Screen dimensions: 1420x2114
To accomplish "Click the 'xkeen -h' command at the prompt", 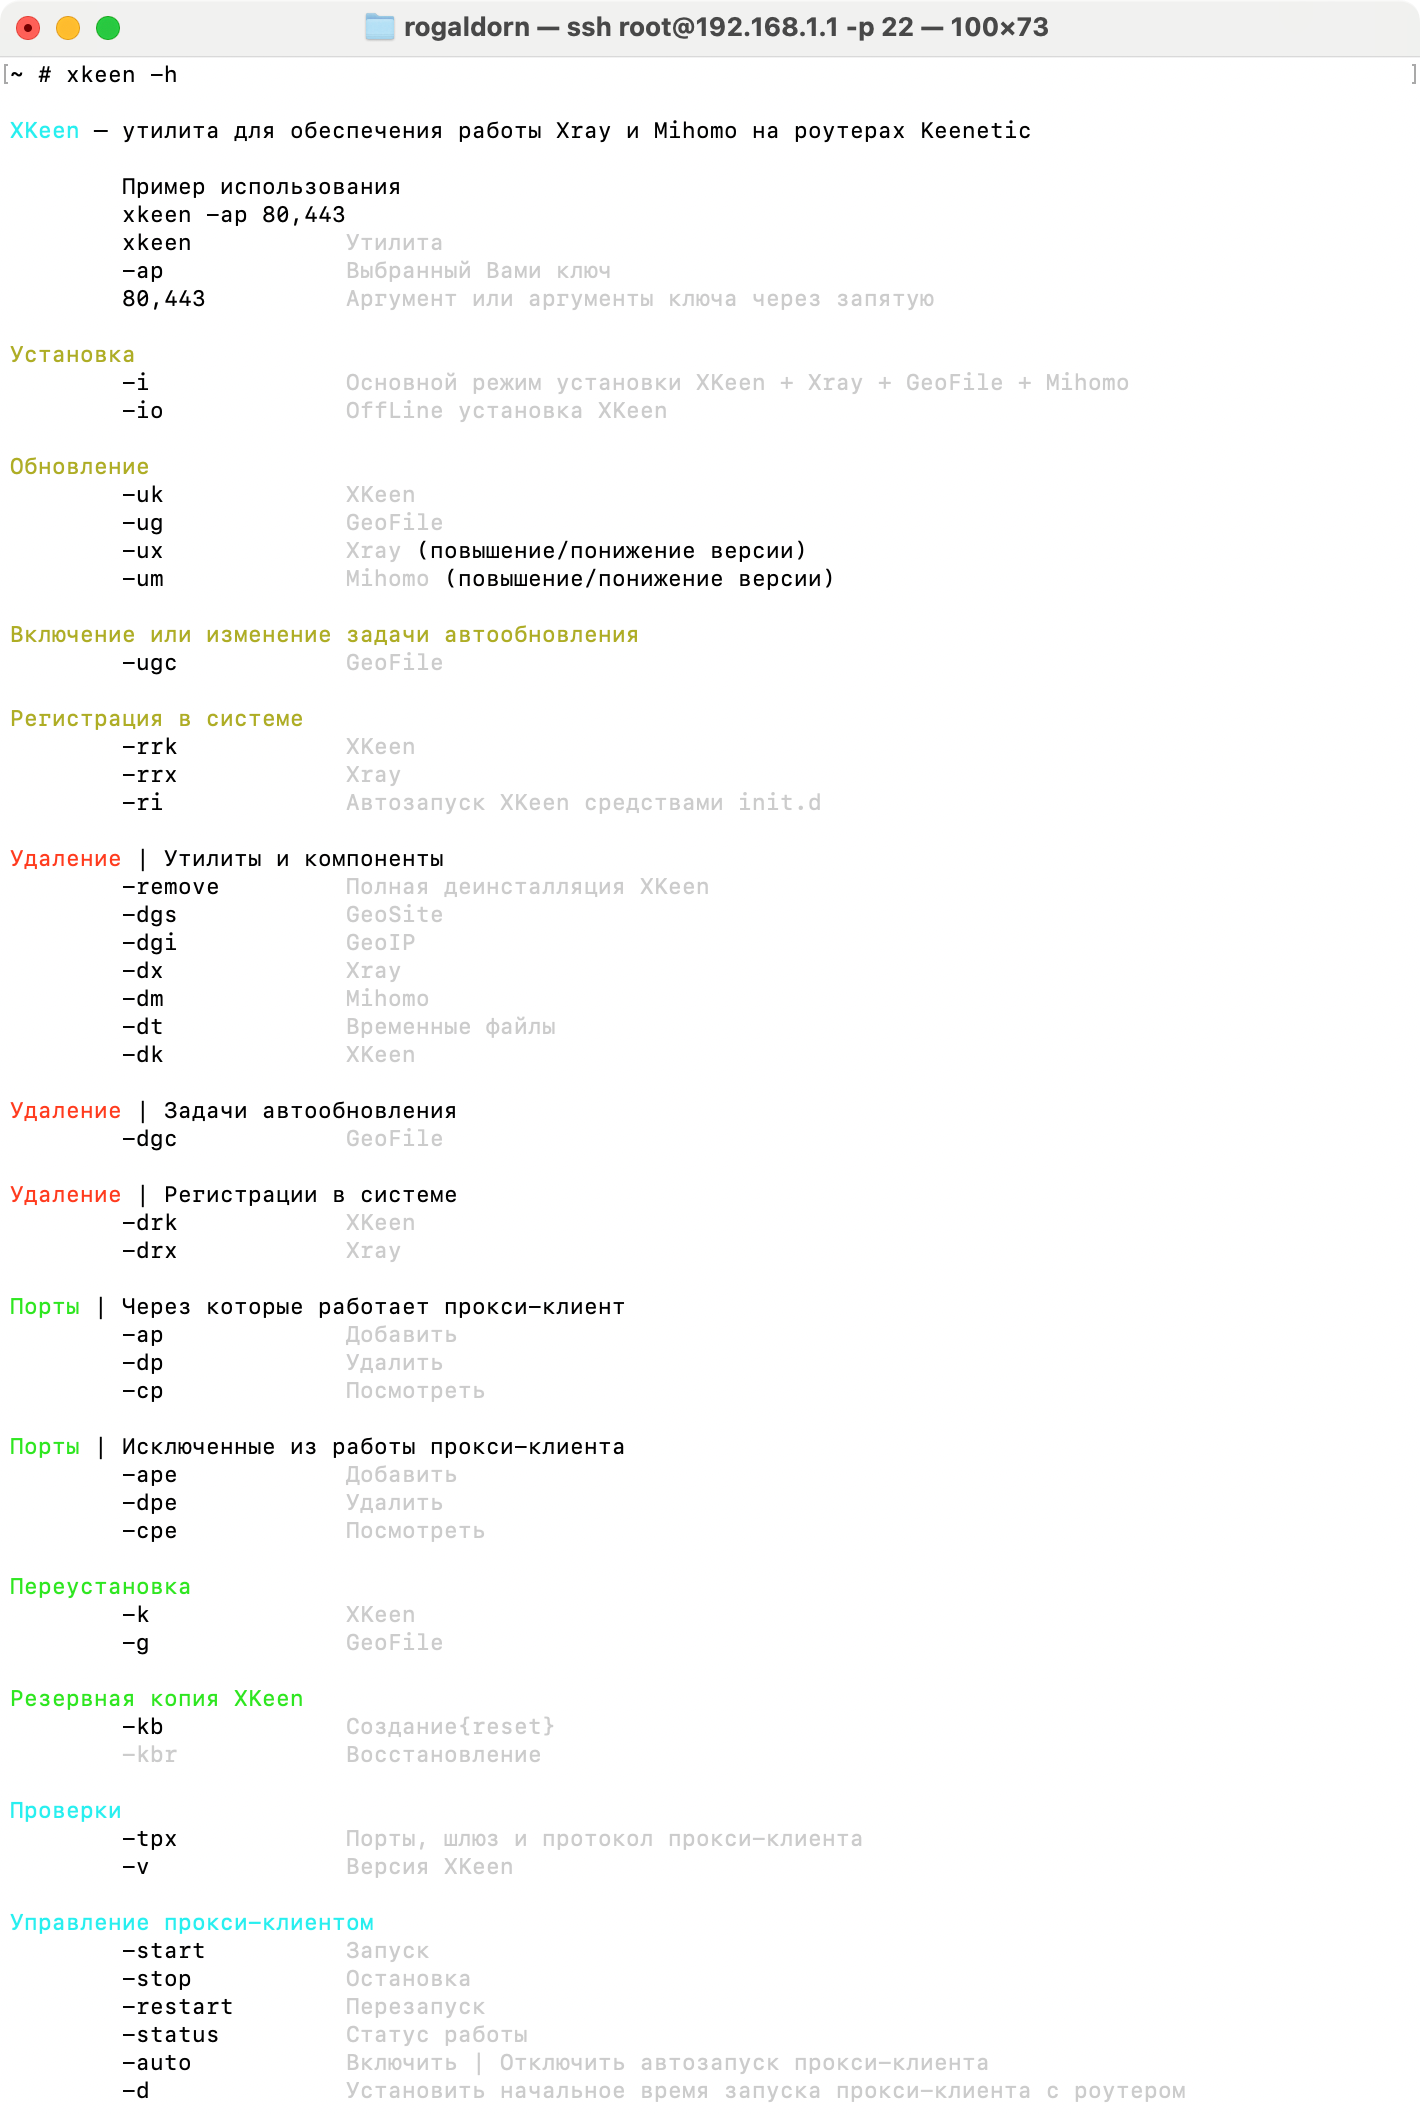I will (121, 75).
